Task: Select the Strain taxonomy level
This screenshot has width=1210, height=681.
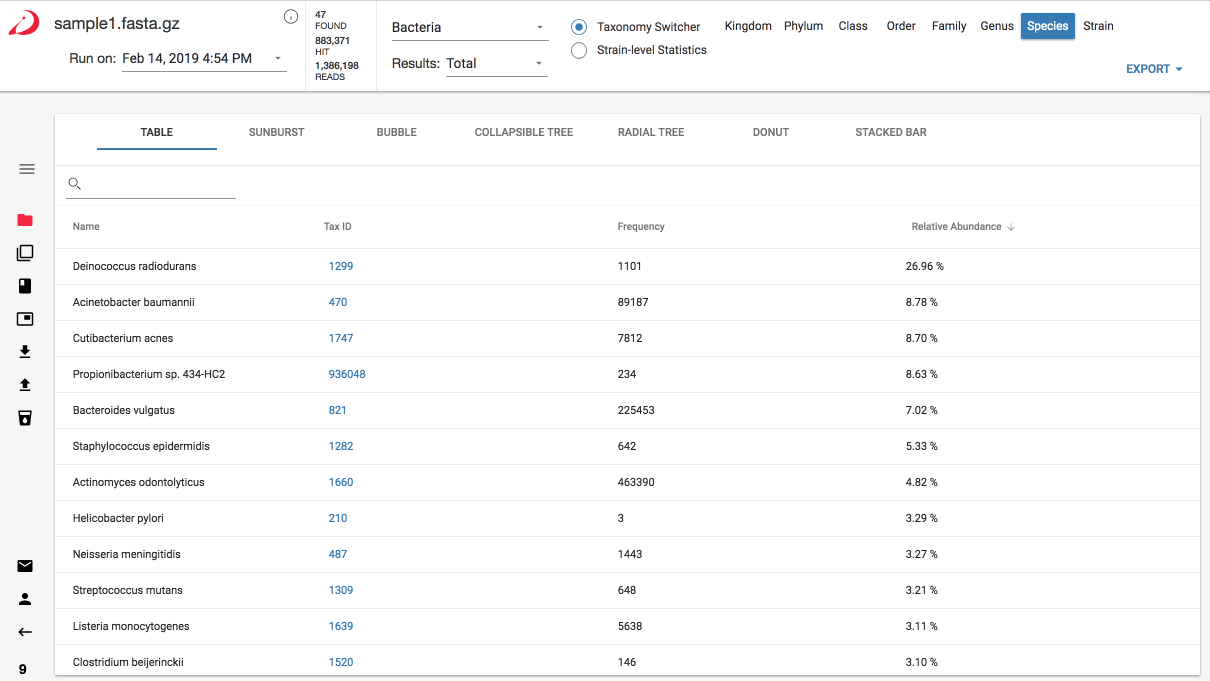Action: pyautogui.click(x=1098, y=26)
